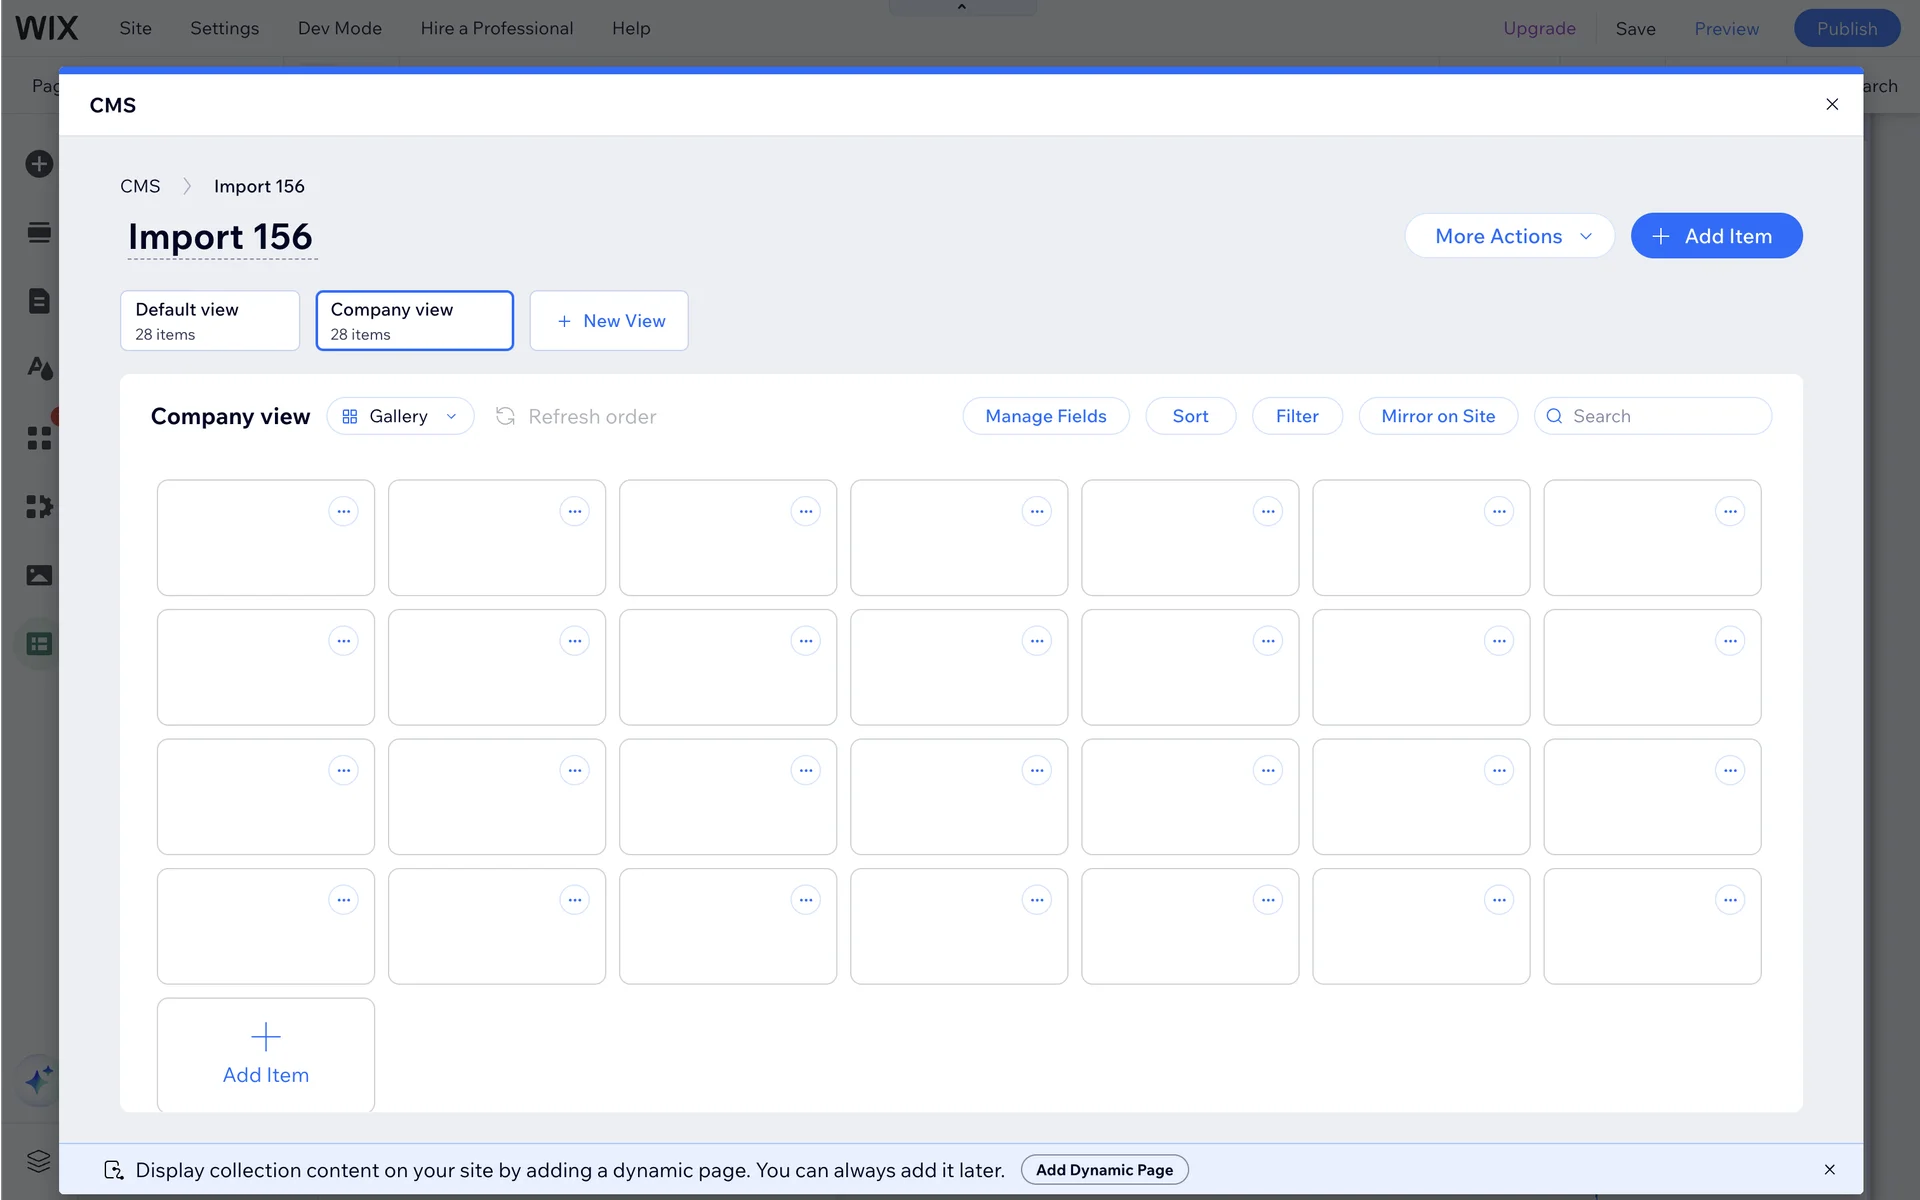Open the Pages document icon in sidebar
Viewport: 1920px width, 1200px height.
[39, 301]
